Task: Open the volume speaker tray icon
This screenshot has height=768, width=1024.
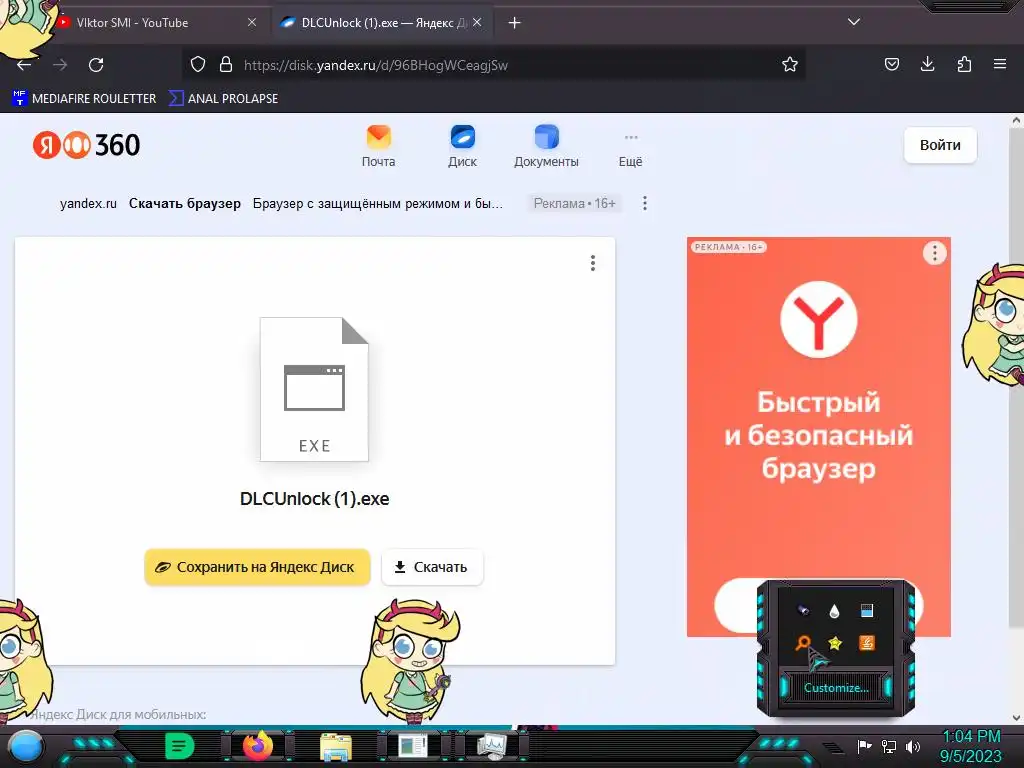Action: coord(913,746)
